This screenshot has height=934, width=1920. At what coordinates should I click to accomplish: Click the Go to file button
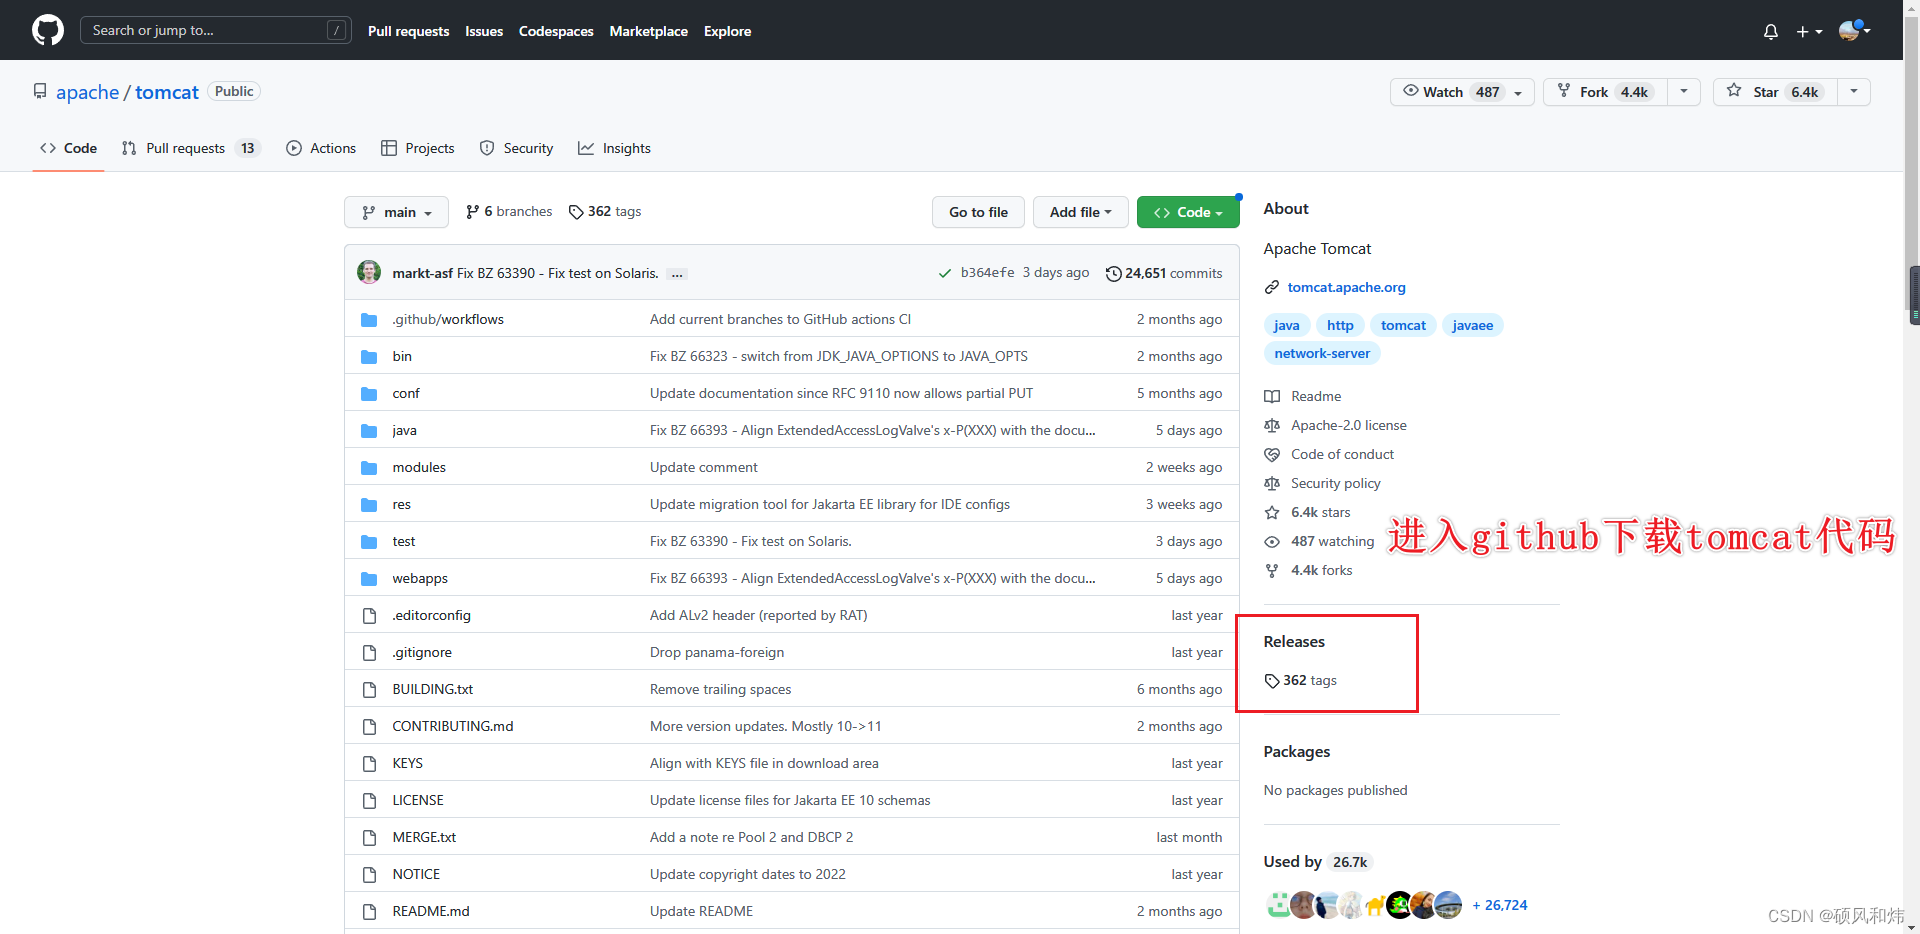(978, 212)
